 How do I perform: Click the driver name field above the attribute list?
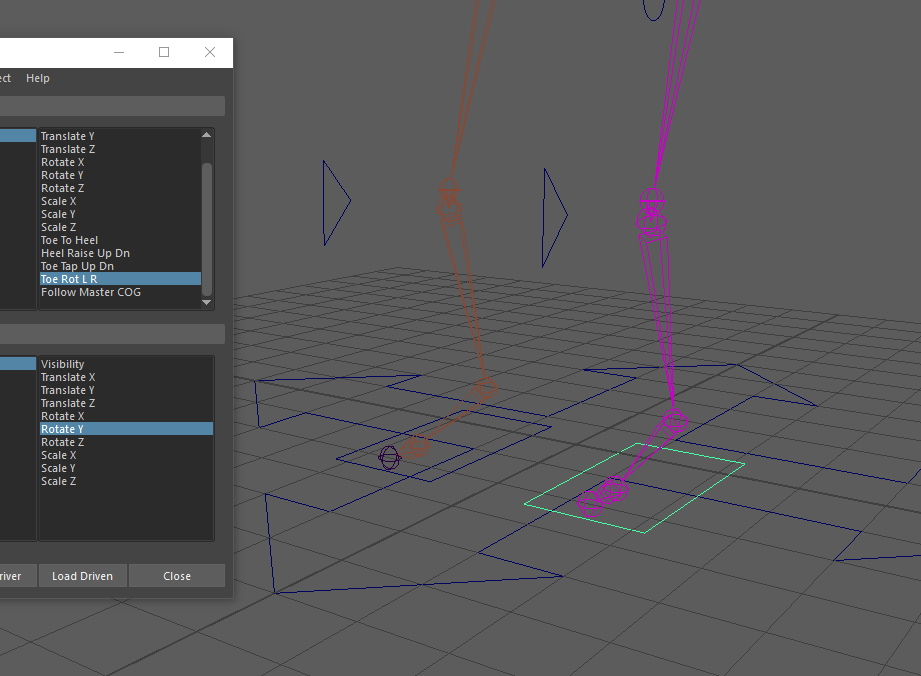pos(110,106)
